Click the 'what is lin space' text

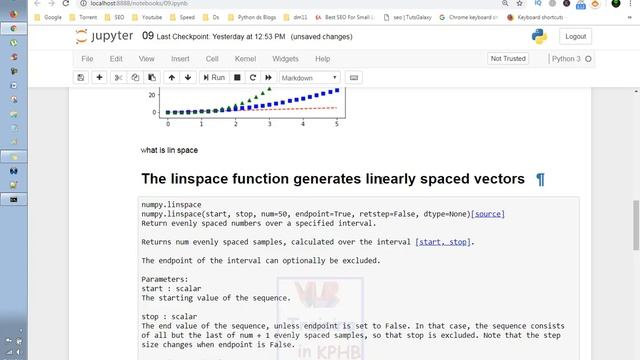[169, 150]
